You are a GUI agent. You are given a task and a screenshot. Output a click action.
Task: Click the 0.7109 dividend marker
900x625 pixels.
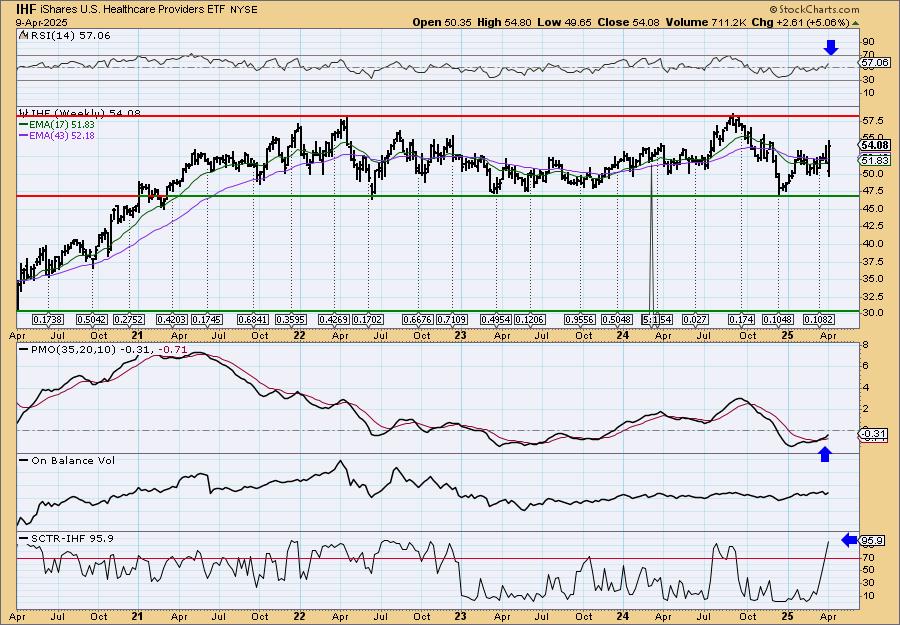tap(452, 320)
